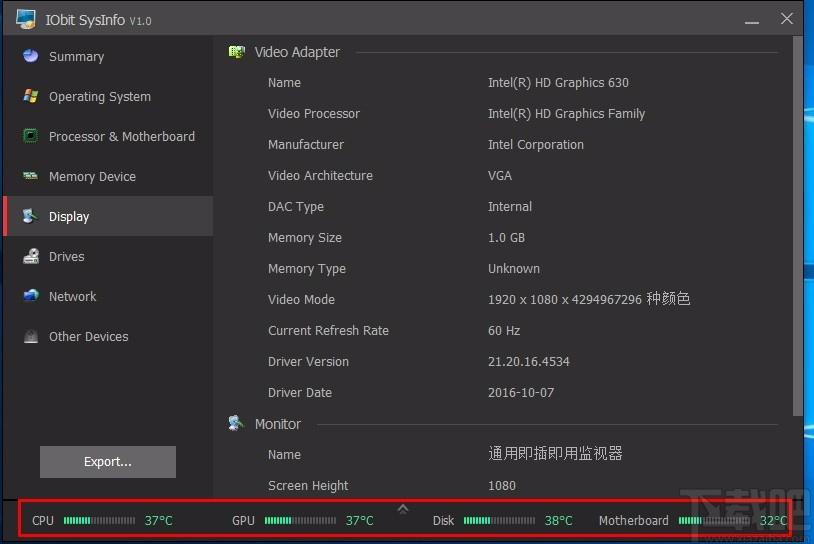
Task: Click the '2016-10-07' driver date value
Action: pyautogui.click(x=521, y=392)
